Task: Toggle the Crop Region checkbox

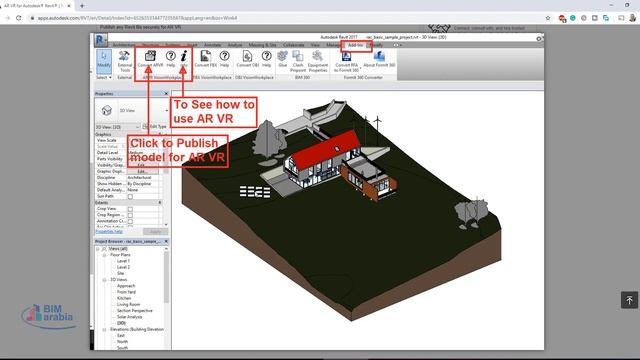Action: tap(130, 215)
